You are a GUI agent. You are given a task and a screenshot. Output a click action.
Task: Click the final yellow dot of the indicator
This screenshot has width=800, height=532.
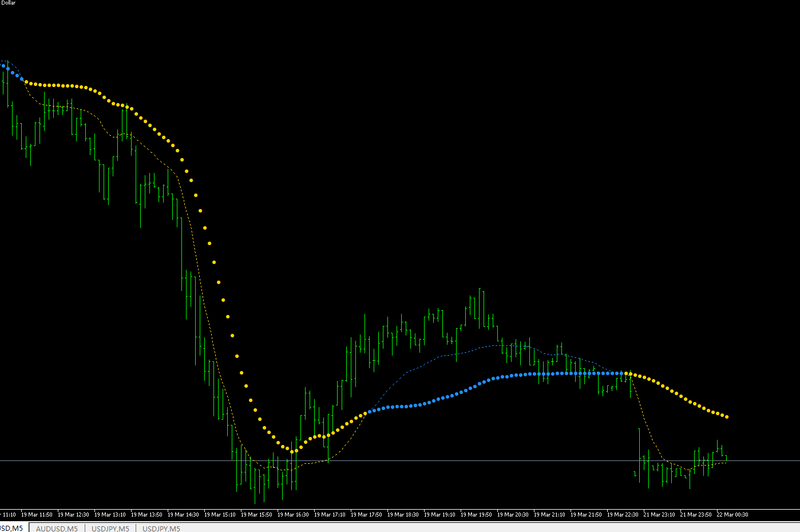tap(727, 417)
